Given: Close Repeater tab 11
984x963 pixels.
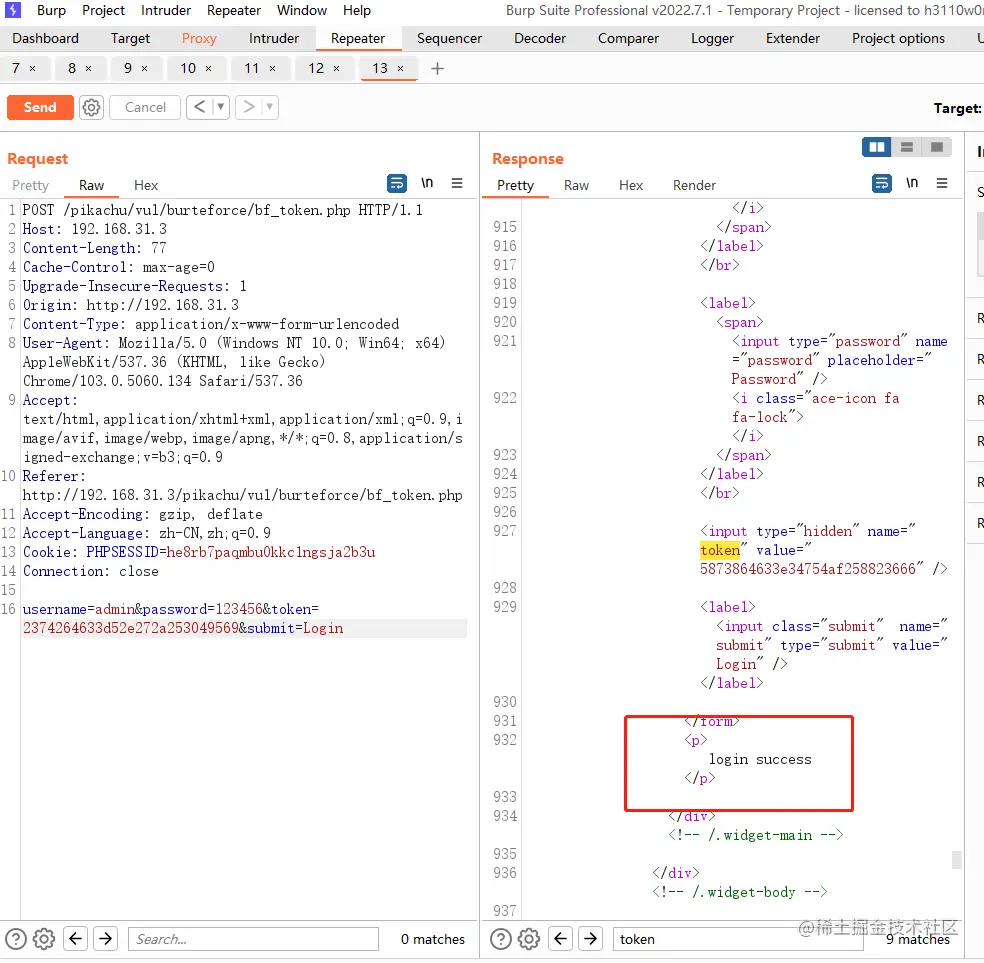Looking at the screenshot, I should click(272, 68).
